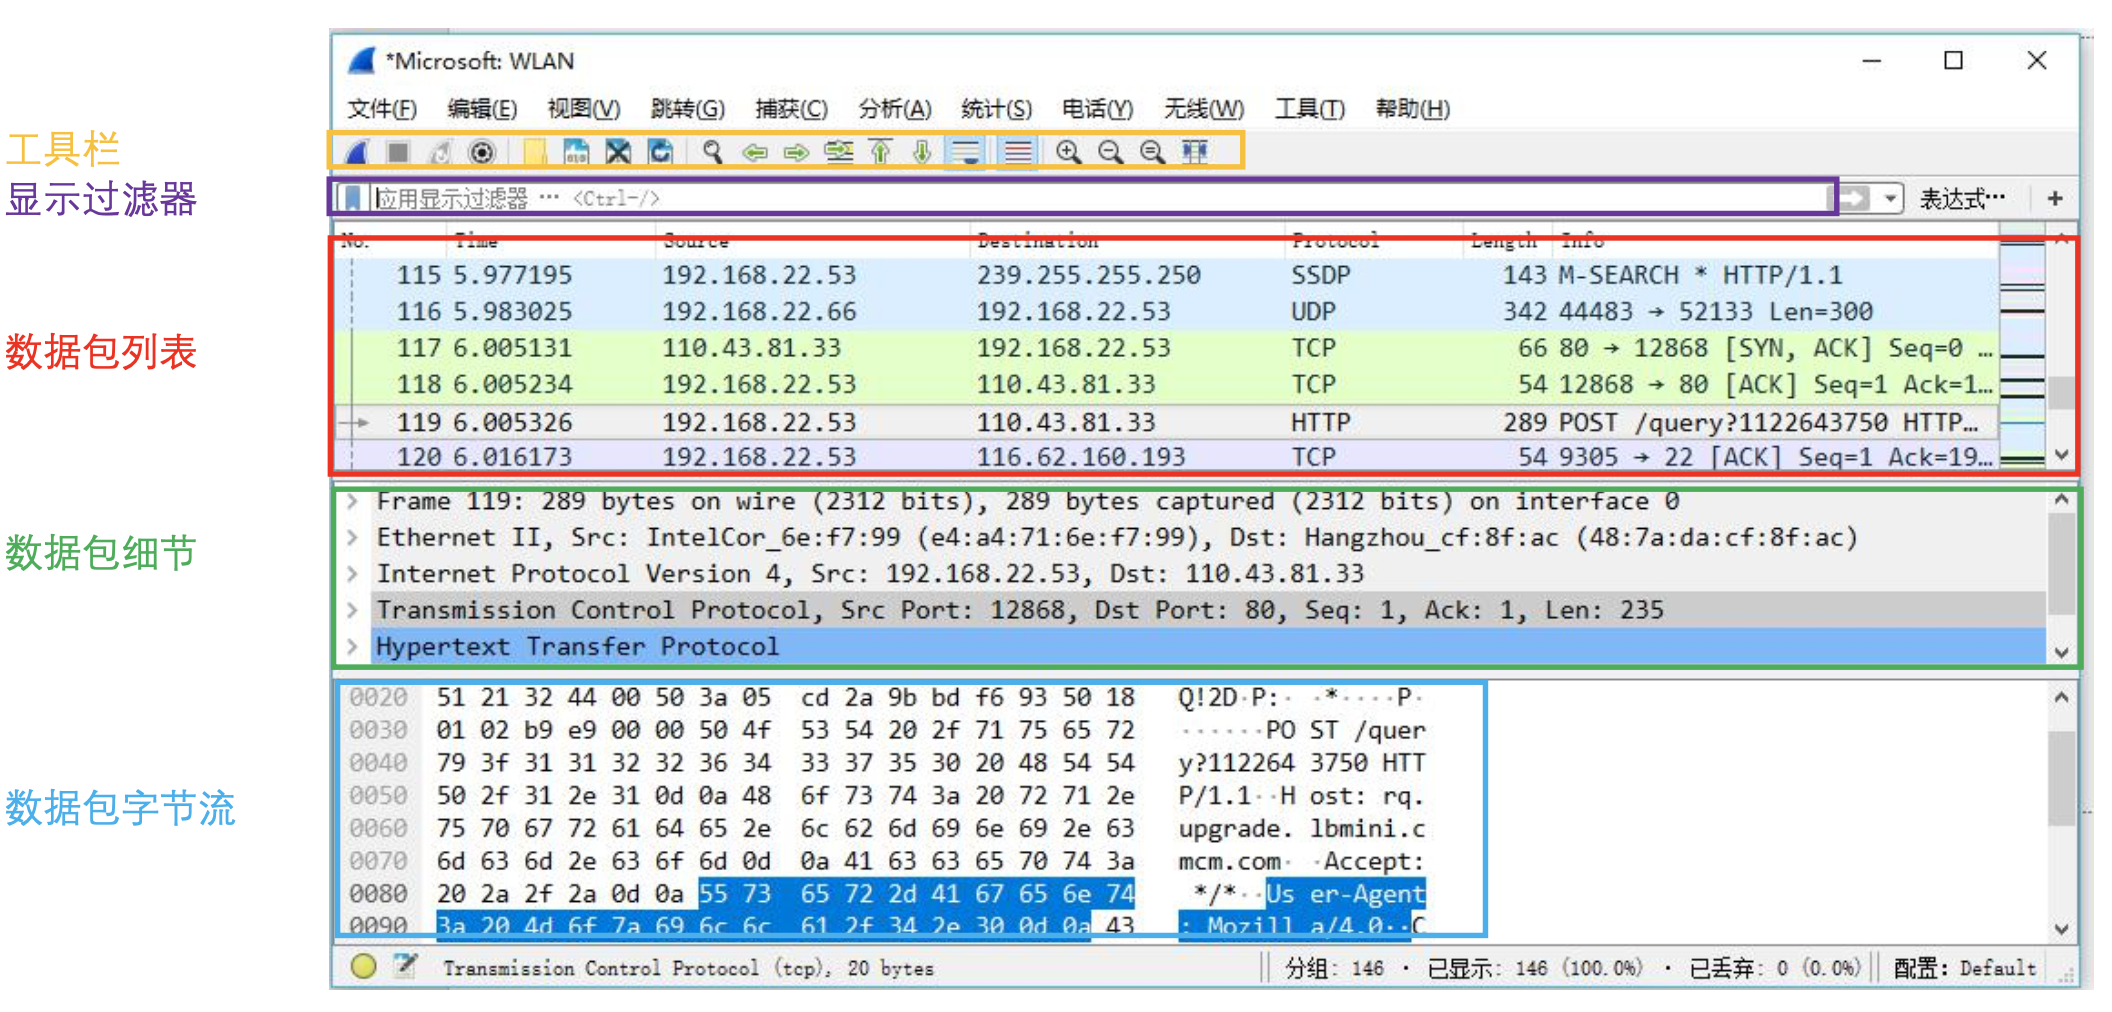Screen dimensions: 2112x1012
Task: Open the filter bookmark icon
Action: 352,198
